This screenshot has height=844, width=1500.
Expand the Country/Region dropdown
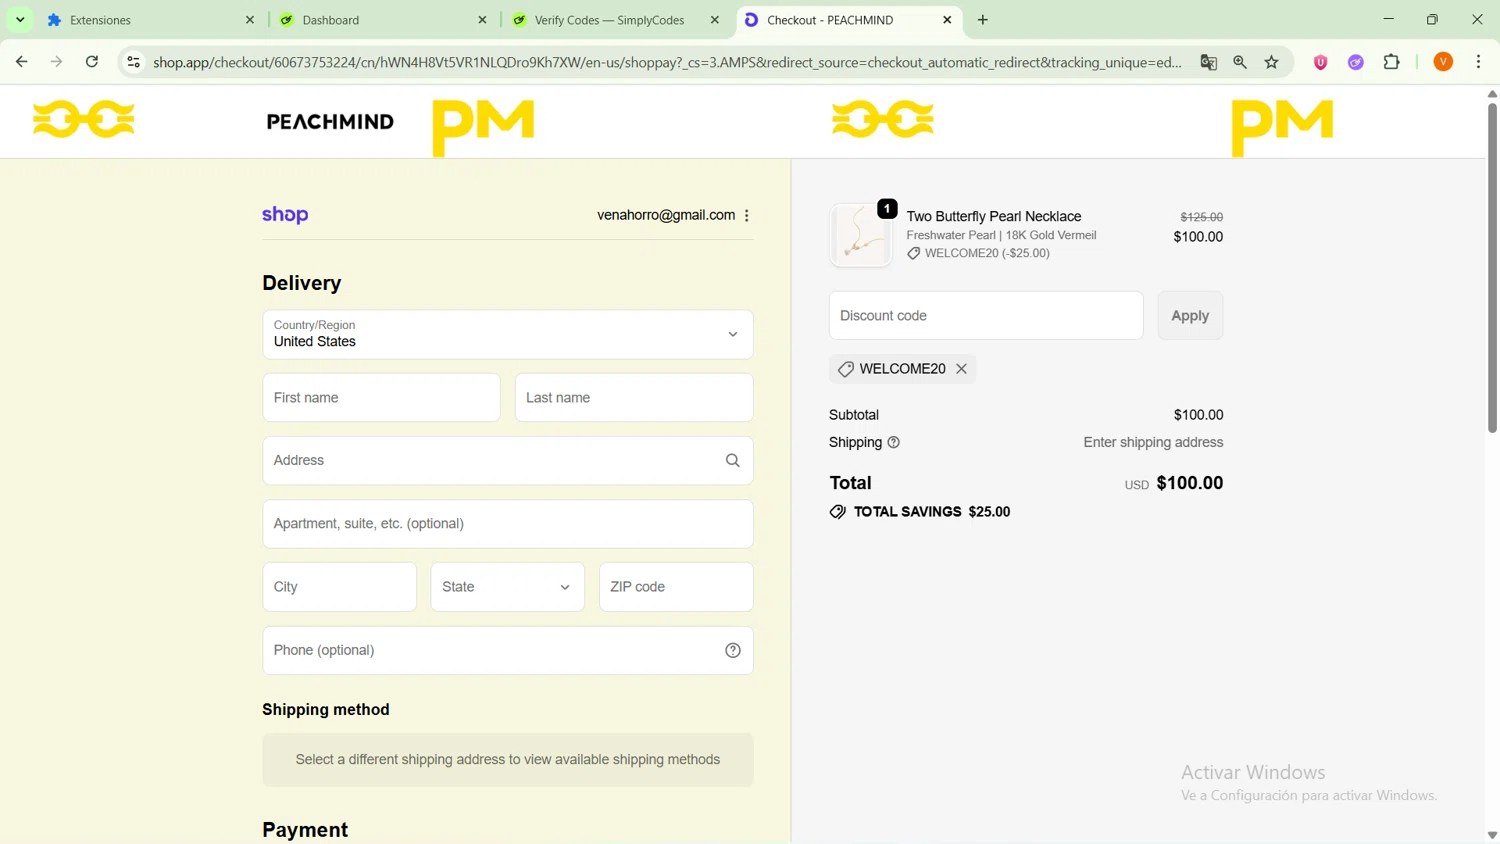pyautogui.click(x=508, y=335)
